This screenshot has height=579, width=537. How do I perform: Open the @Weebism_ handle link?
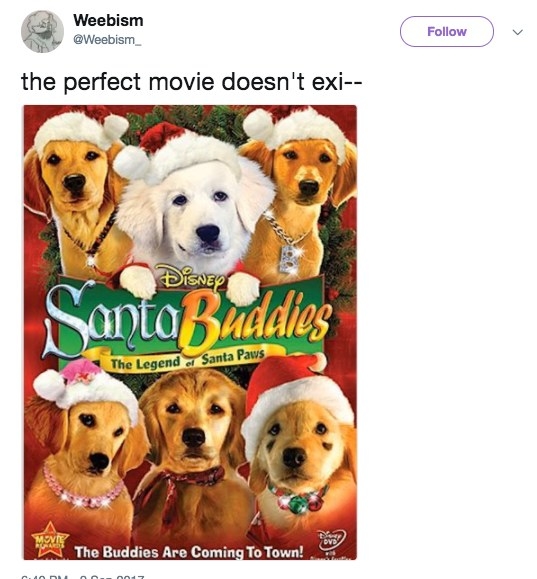point(107,40)
